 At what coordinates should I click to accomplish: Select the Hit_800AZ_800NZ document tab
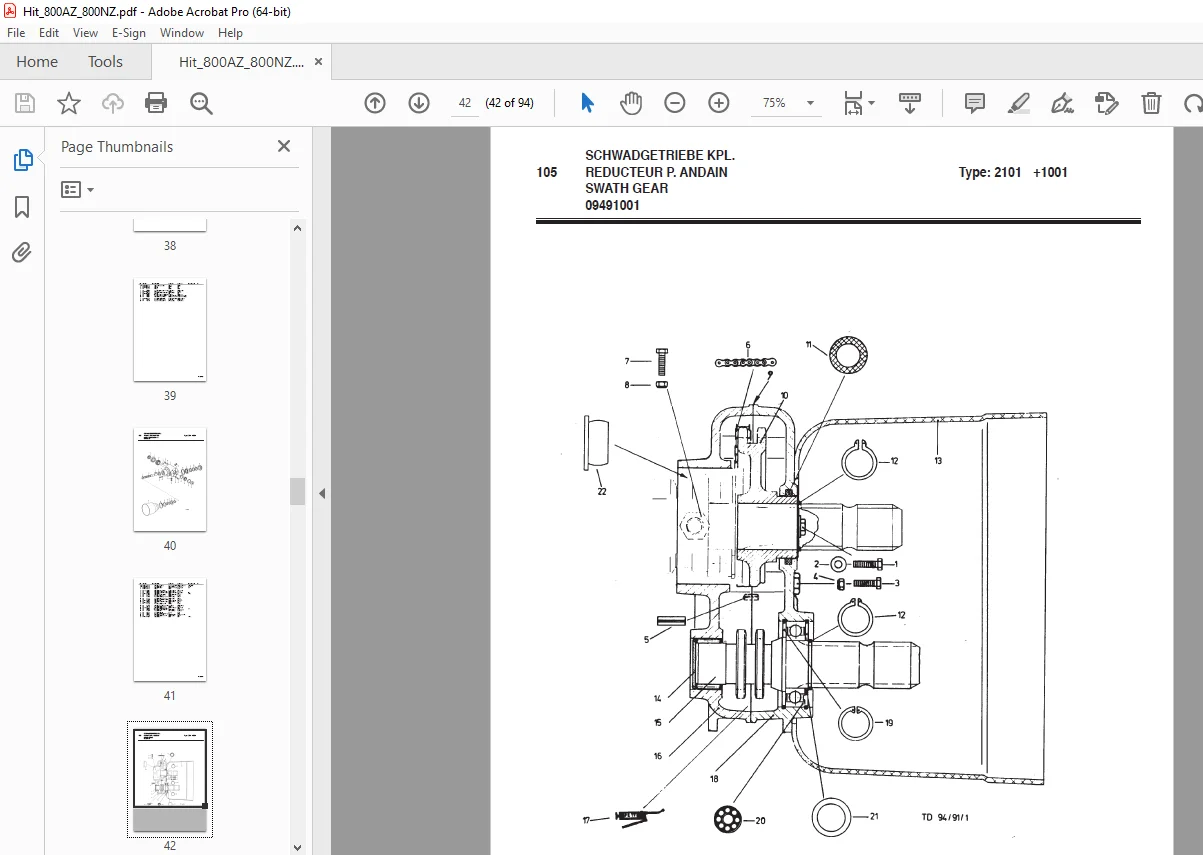(241, 62)
